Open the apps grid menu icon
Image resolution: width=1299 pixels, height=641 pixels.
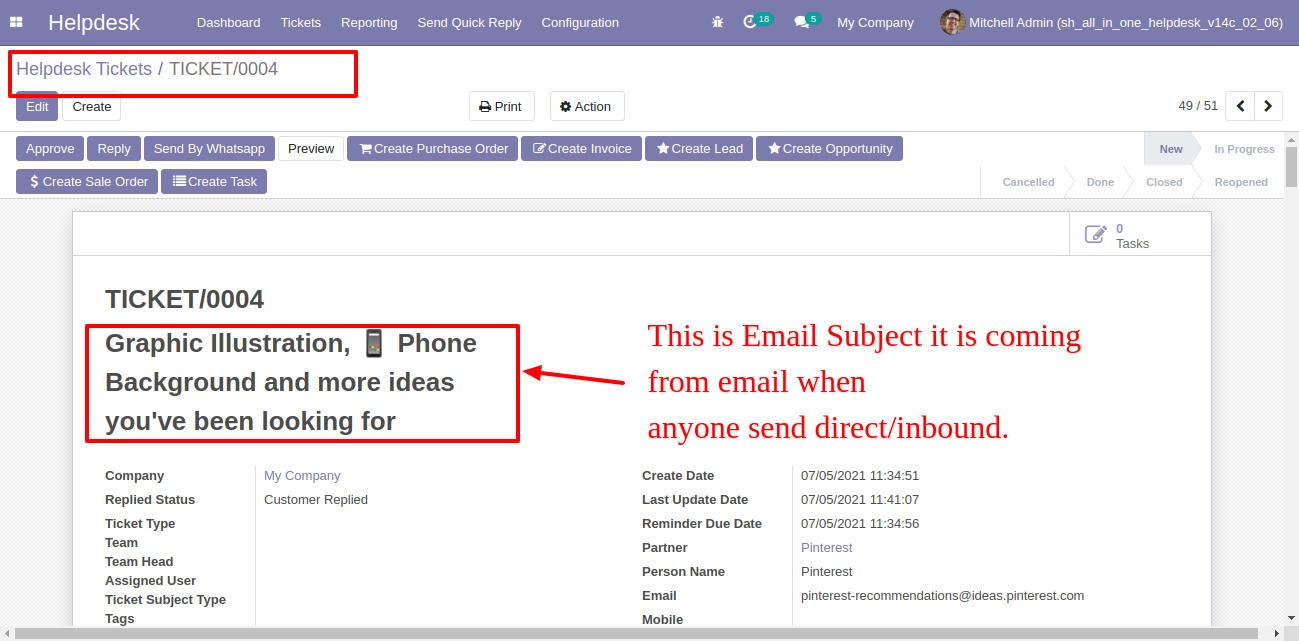(x=16, y=22)
